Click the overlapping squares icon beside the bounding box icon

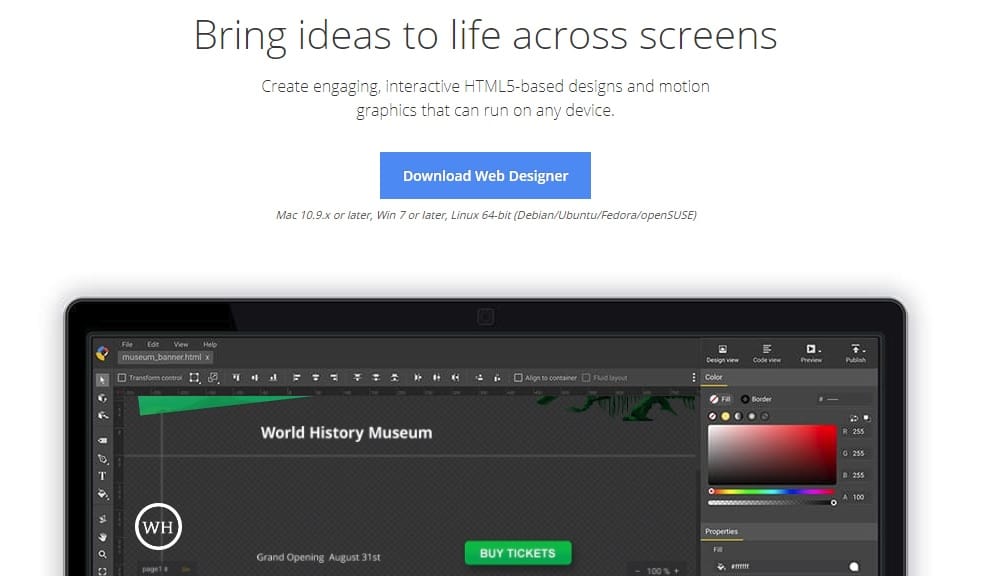click(213, 378)
